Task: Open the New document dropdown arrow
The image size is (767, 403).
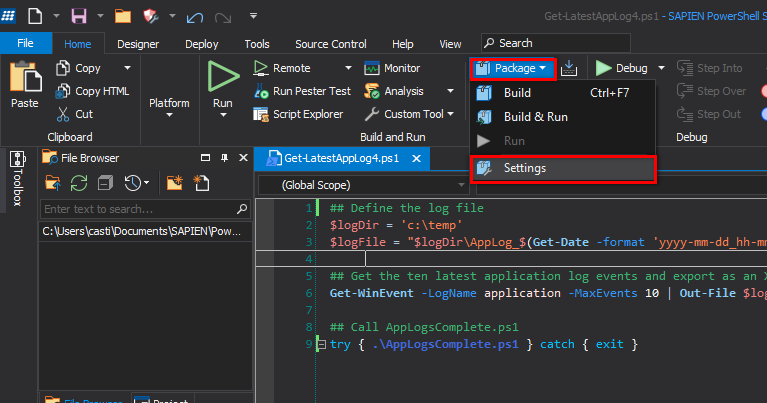Action: point(56,16)
